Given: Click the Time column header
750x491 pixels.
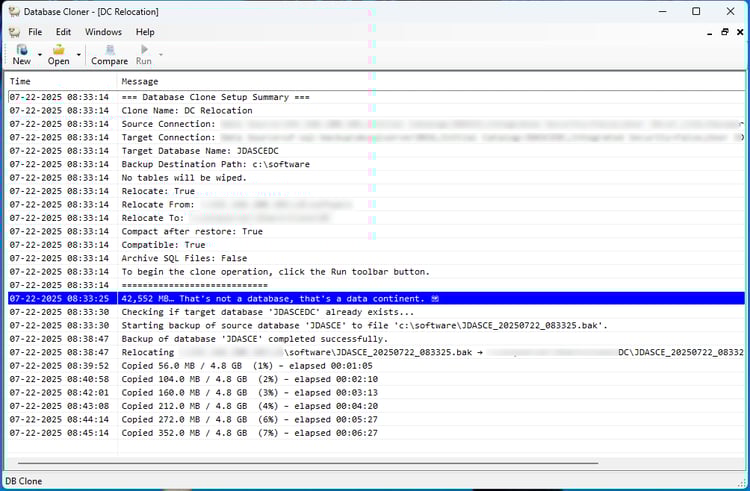Looking at the screenshot, I should (x=61, y=81).
